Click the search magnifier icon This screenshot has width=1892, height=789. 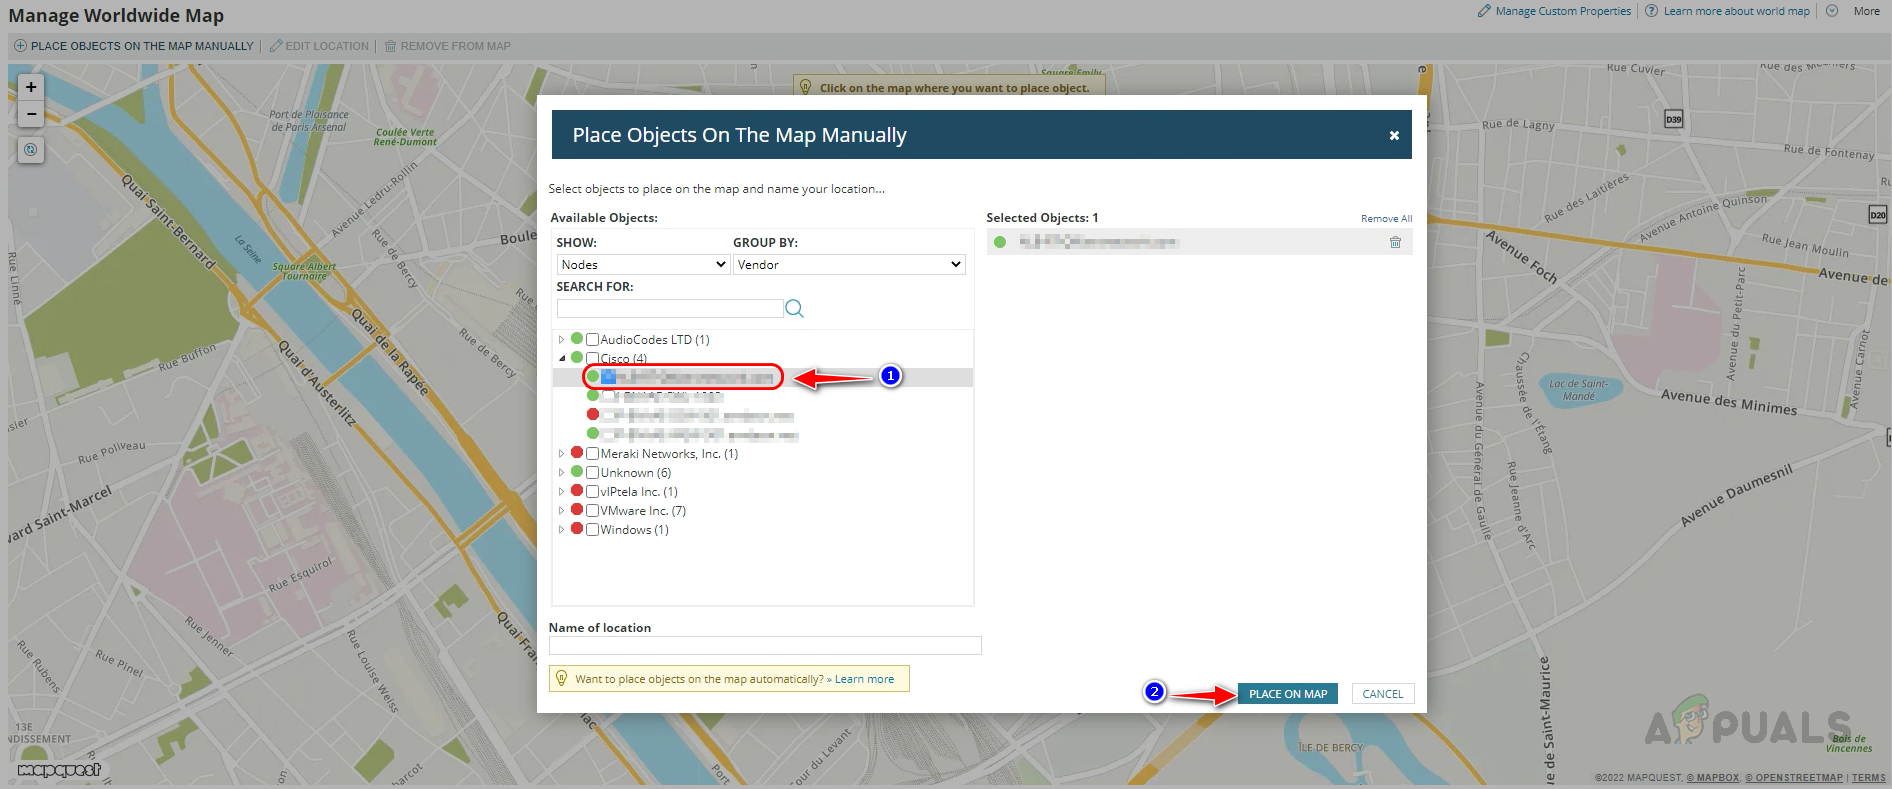point(794,309)
